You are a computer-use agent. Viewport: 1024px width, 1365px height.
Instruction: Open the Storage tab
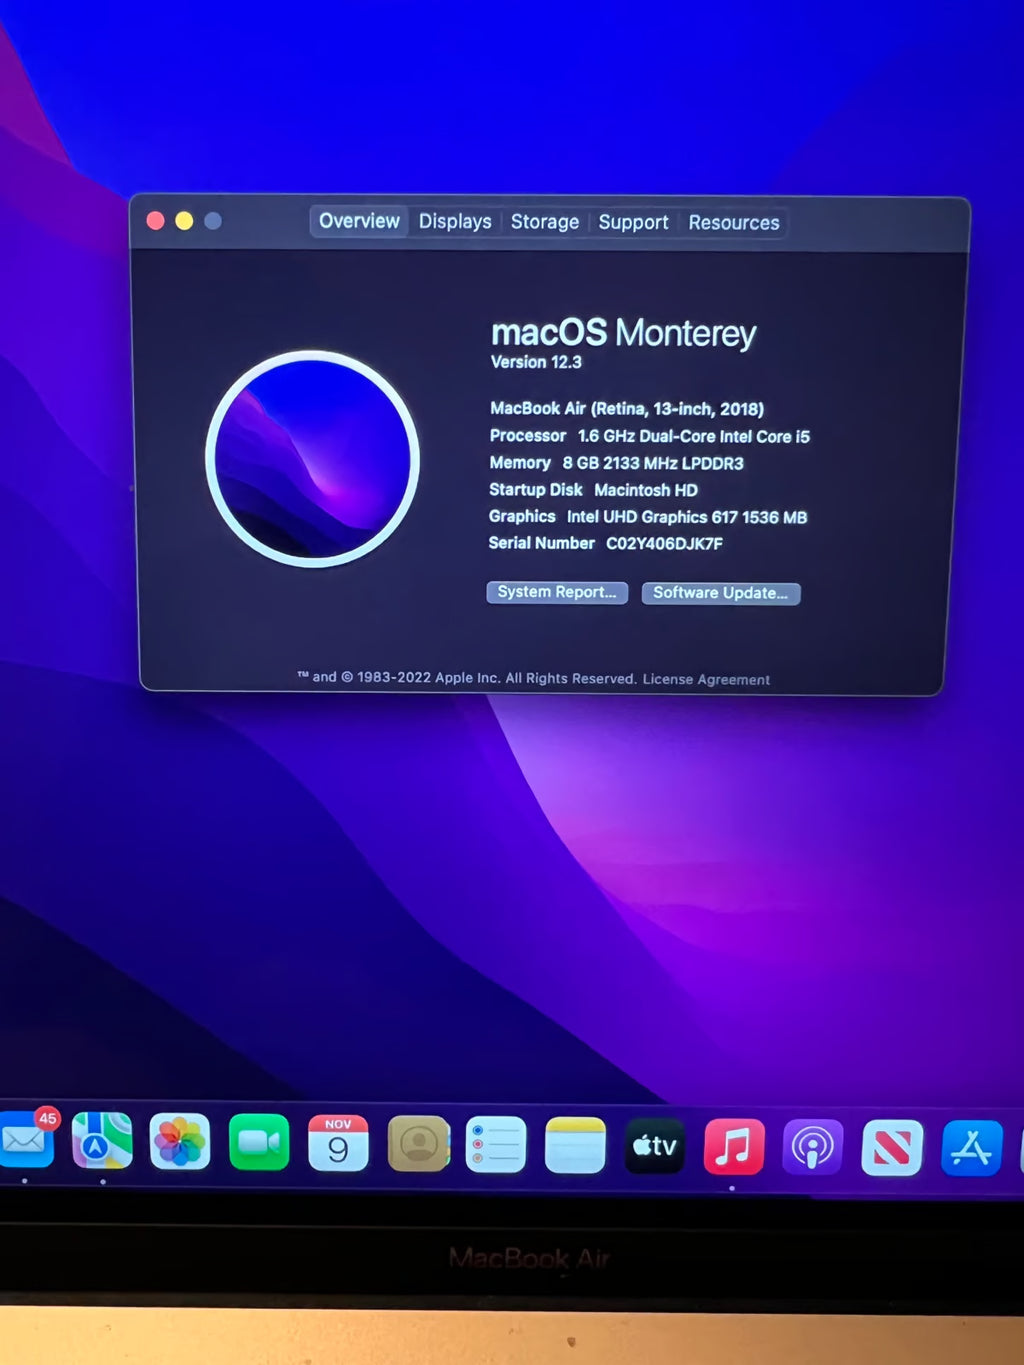(544, 221)
